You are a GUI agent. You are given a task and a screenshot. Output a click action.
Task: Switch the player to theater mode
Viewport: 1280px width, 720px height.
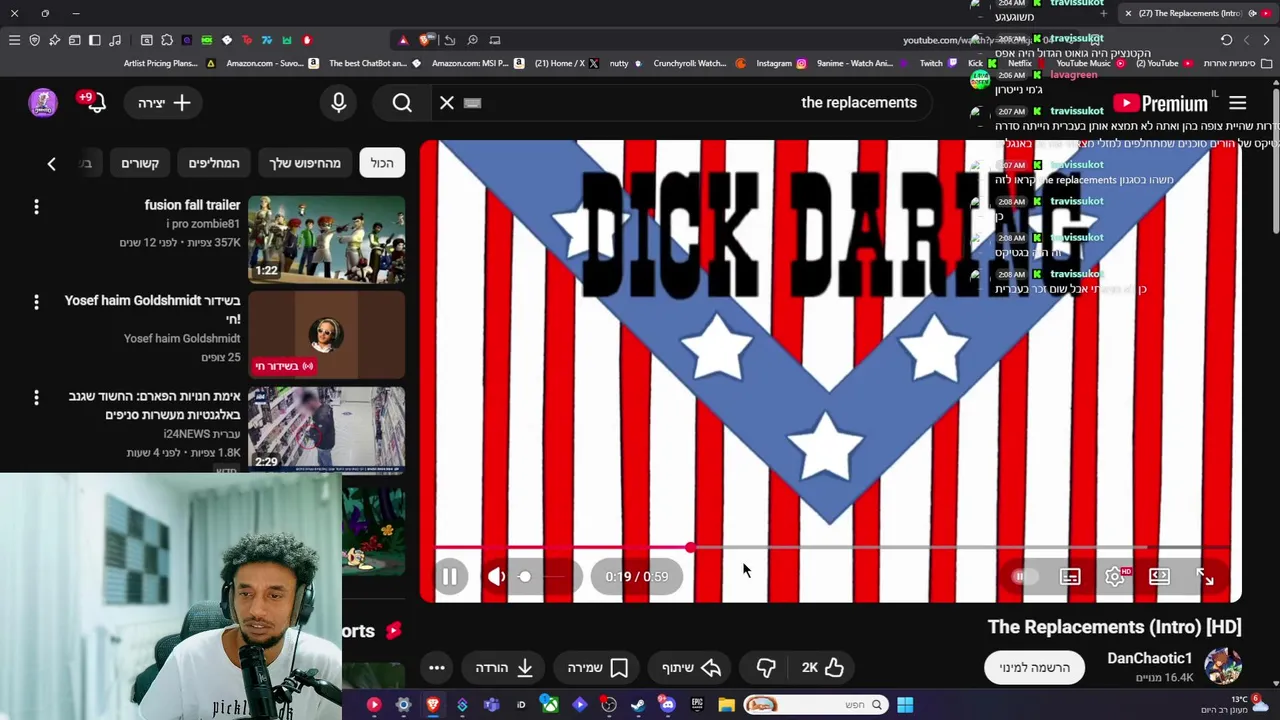point(1159,577)
